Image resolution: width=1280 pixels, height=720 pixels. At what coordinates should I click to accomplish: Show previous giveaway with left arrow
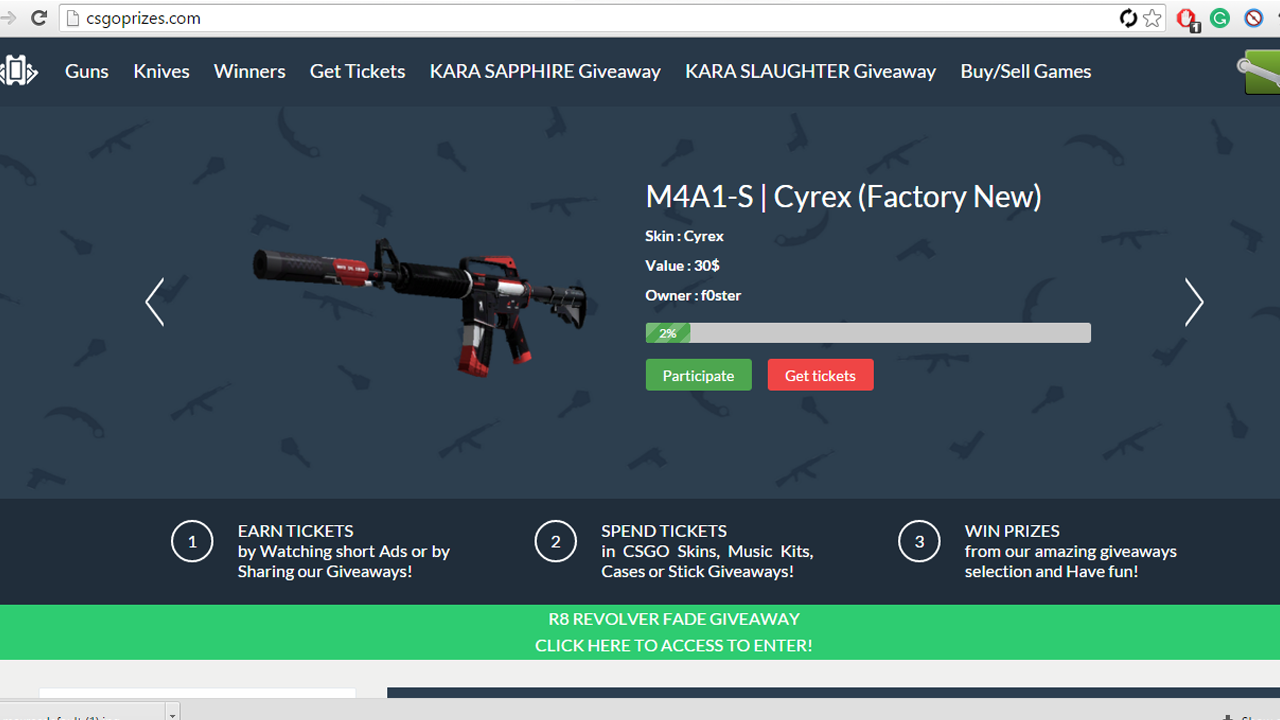[x=155, y=302]
